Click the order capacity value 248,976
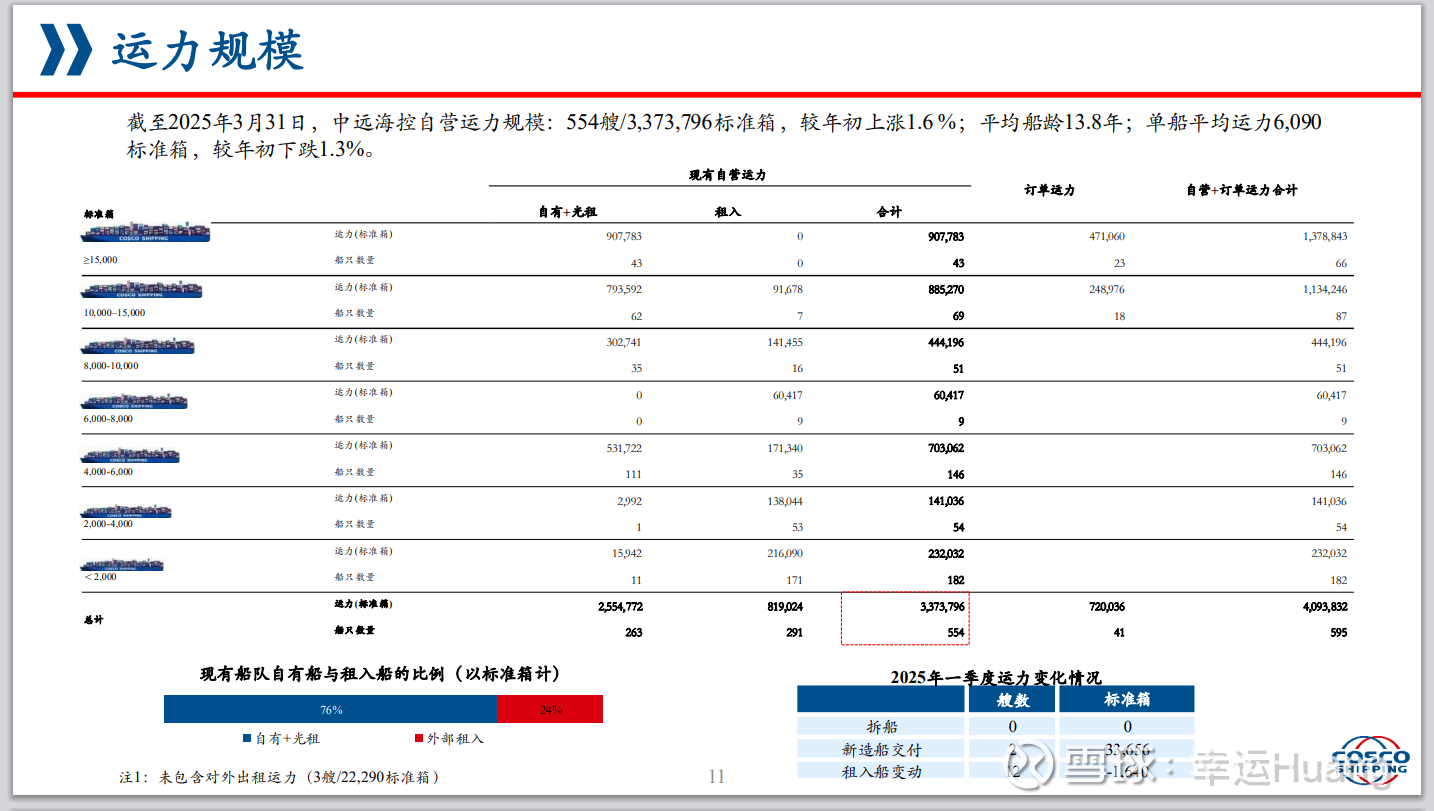The image size is (1434, 811). (1106, 290)
